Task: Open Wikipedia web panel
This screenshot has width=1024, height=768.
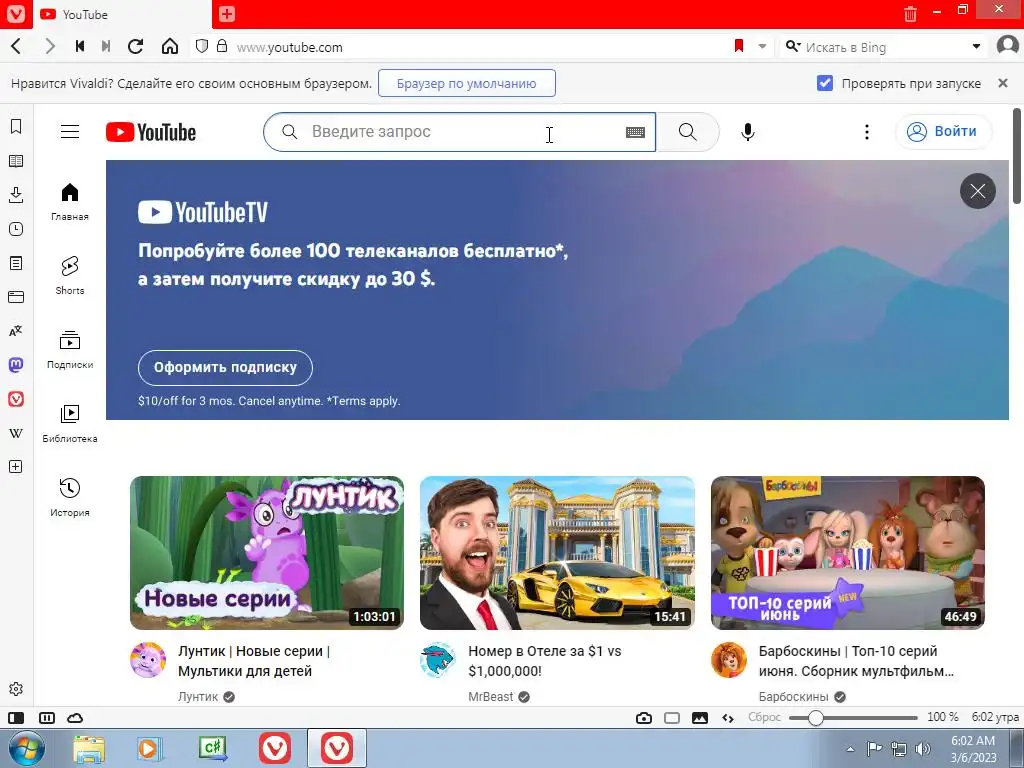Action: pyautogui.click(x=16, y=433)
